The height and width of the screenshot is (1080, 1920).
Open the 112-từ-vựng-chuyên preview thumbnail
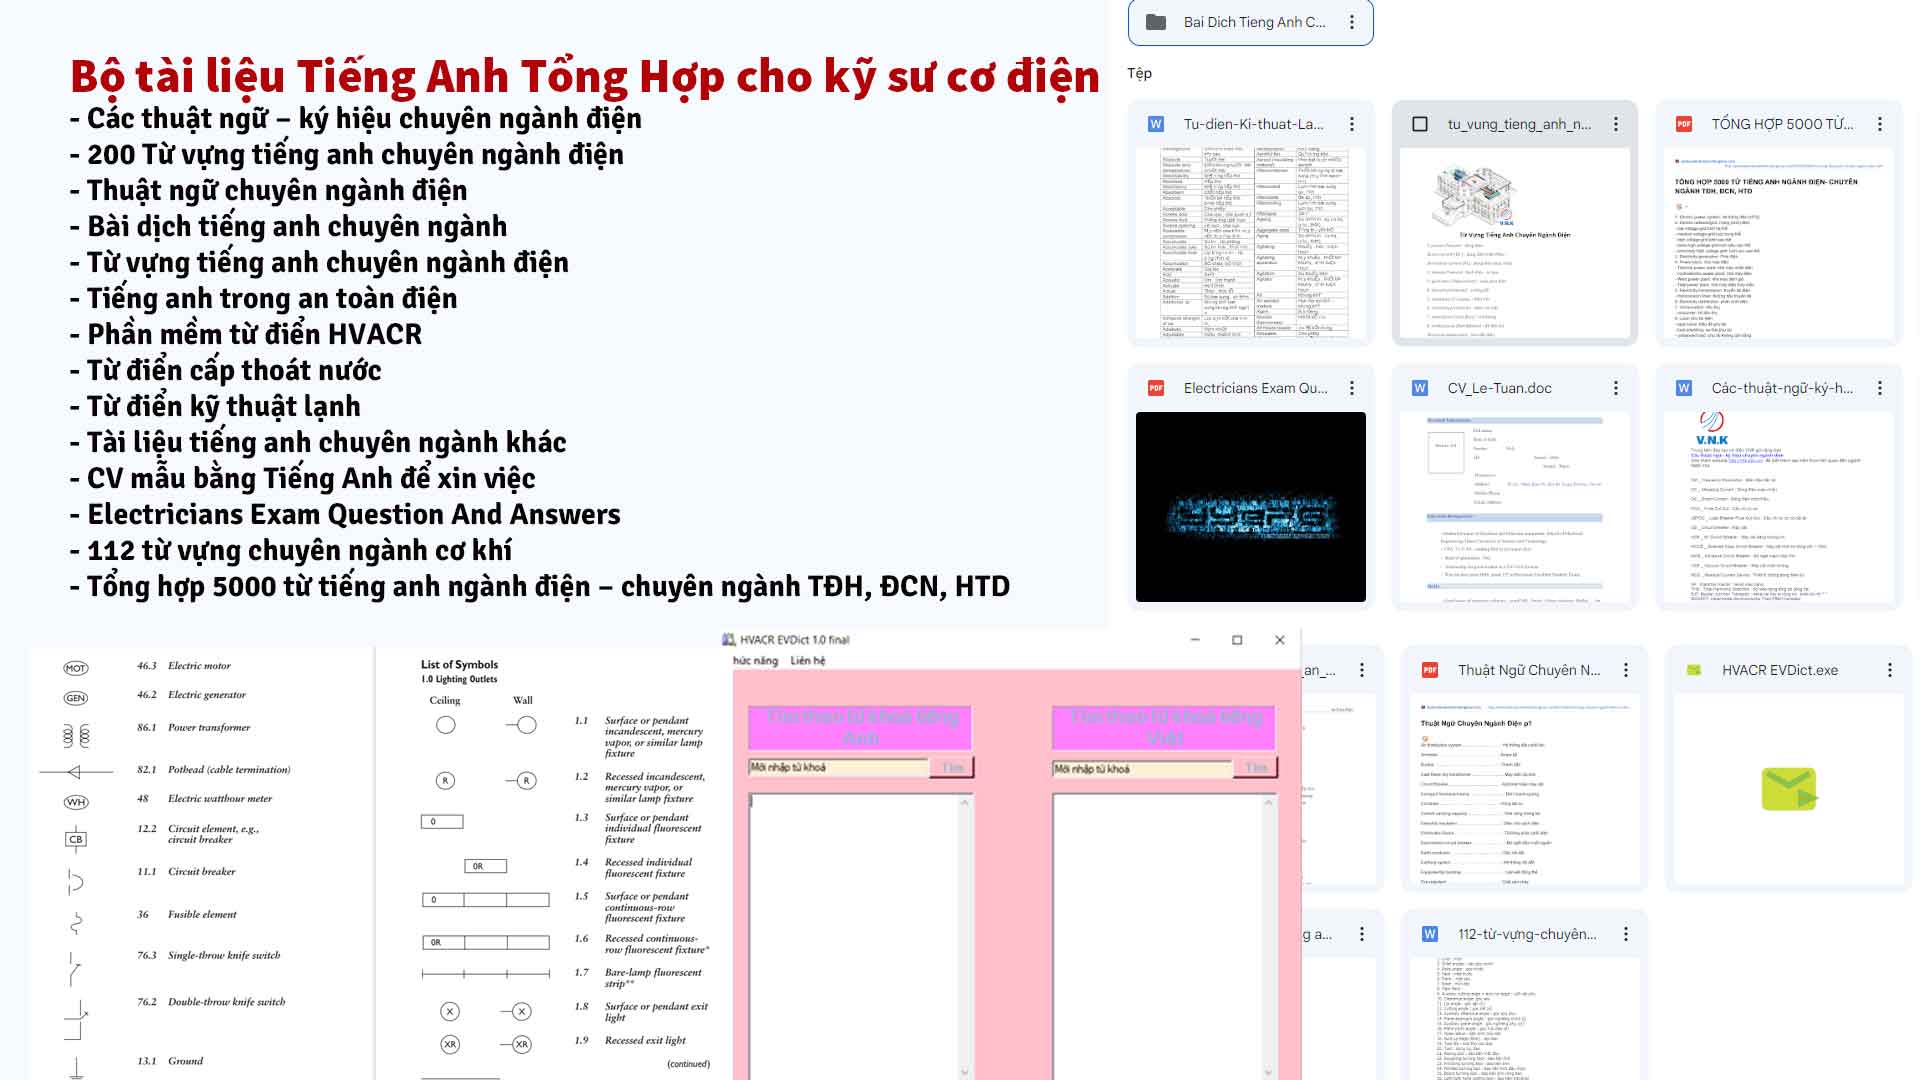1525,1018
